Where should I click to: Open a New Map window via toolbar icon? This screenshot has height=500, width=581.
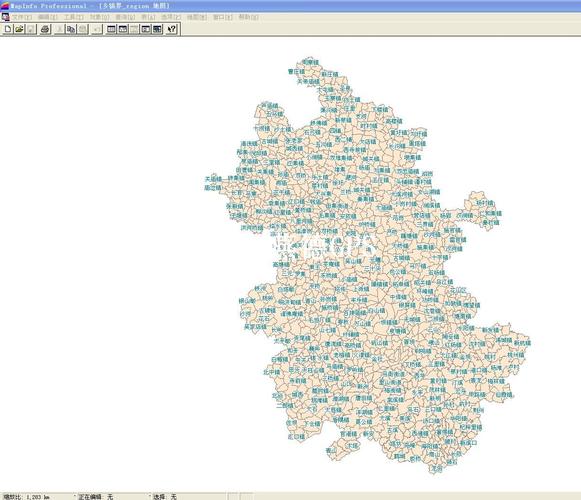point(123,29)
